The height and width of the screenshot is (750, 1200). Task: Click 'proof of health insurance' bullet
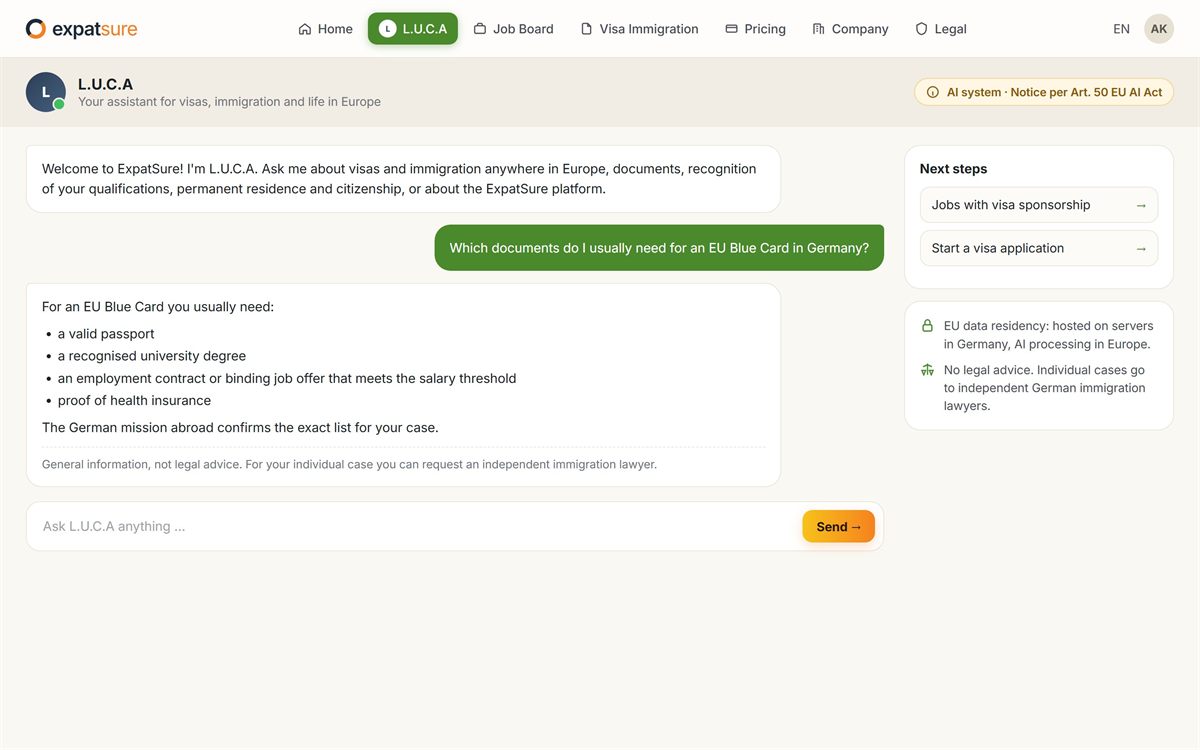point(134,400)
